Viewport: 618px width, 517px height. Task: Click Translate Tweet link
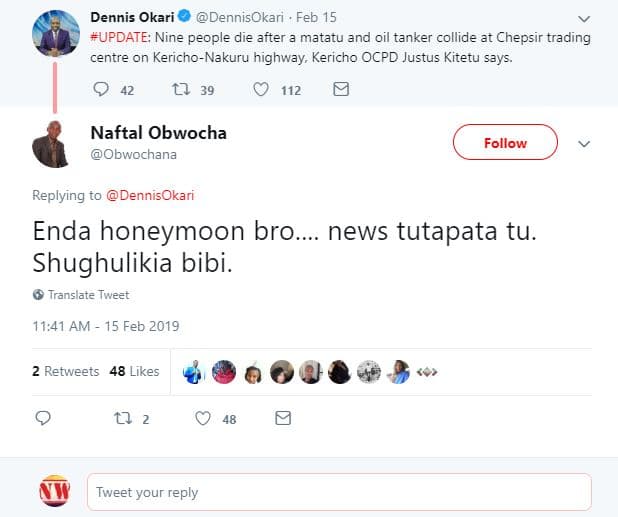[88, 295]
